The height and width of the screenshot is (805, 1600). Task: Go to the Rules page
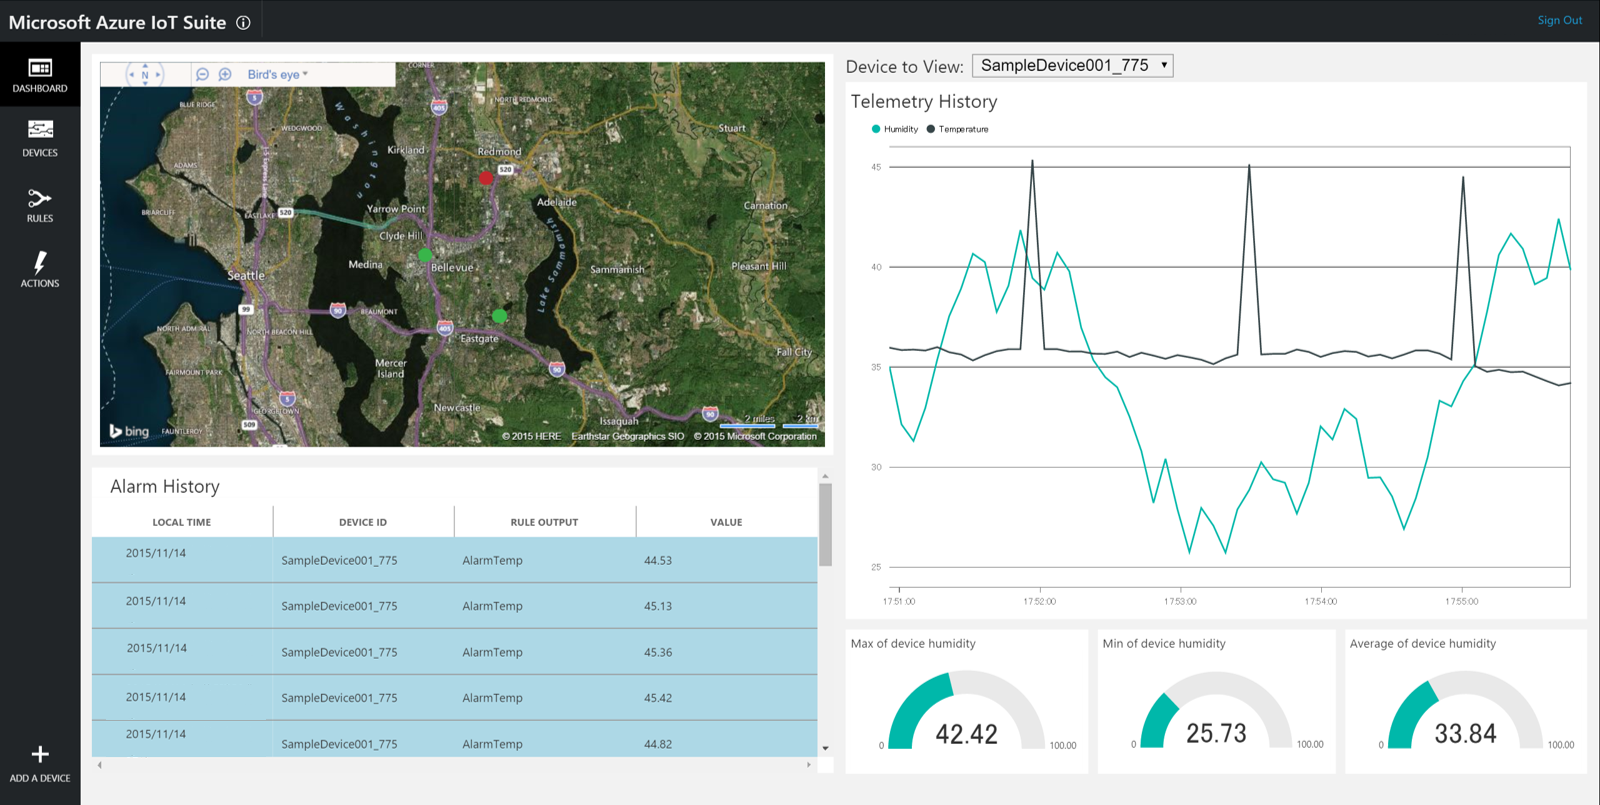click(x=40, y=205)
